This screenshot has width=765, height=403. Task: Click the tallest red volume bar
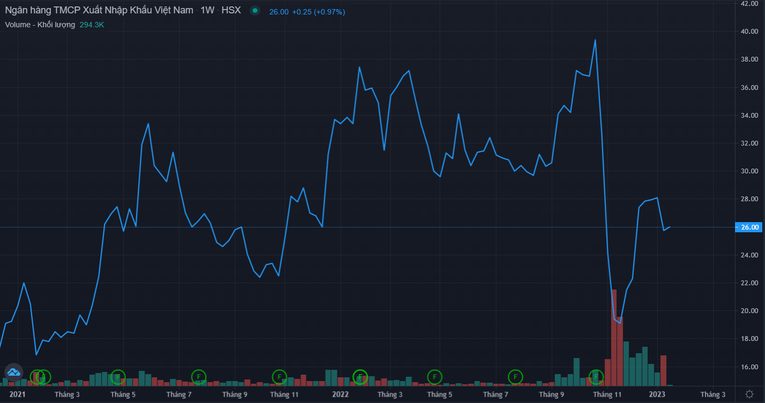pyautogui.click(x=614, y=337)
